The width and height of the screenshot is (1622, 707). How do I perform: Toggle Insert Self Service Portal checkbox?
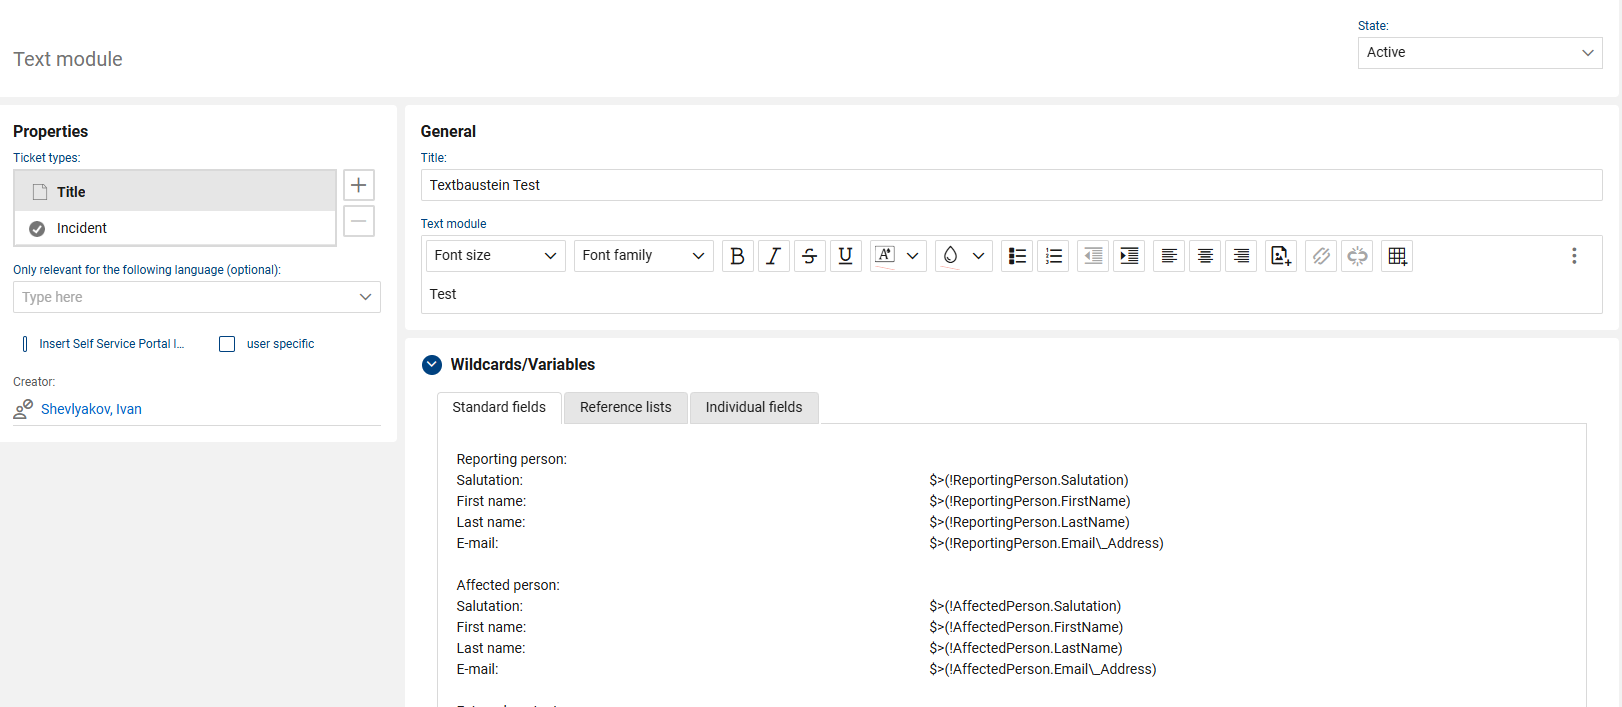pyautogui.click(x=25, y=344)
